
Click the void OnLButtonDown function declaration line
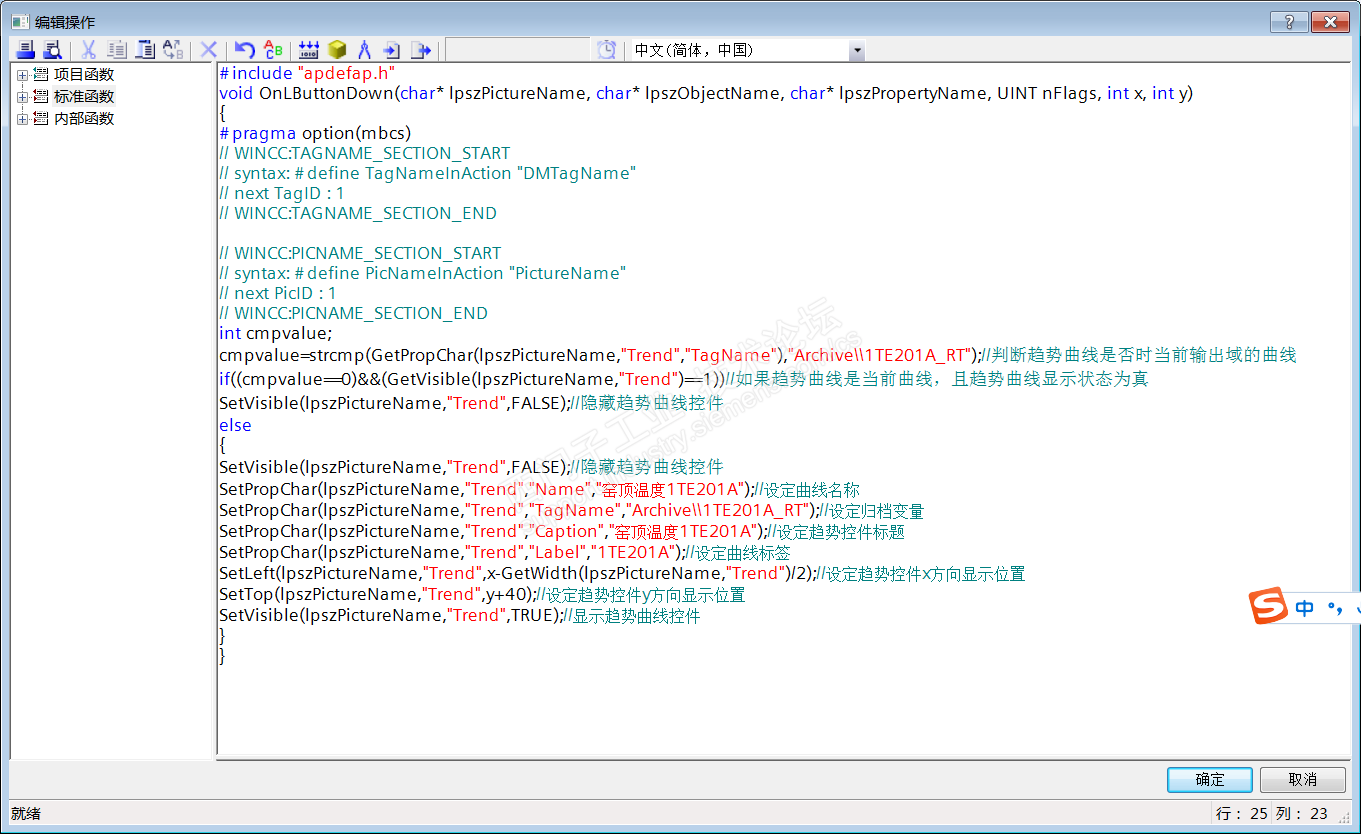(x=706, y=93)
